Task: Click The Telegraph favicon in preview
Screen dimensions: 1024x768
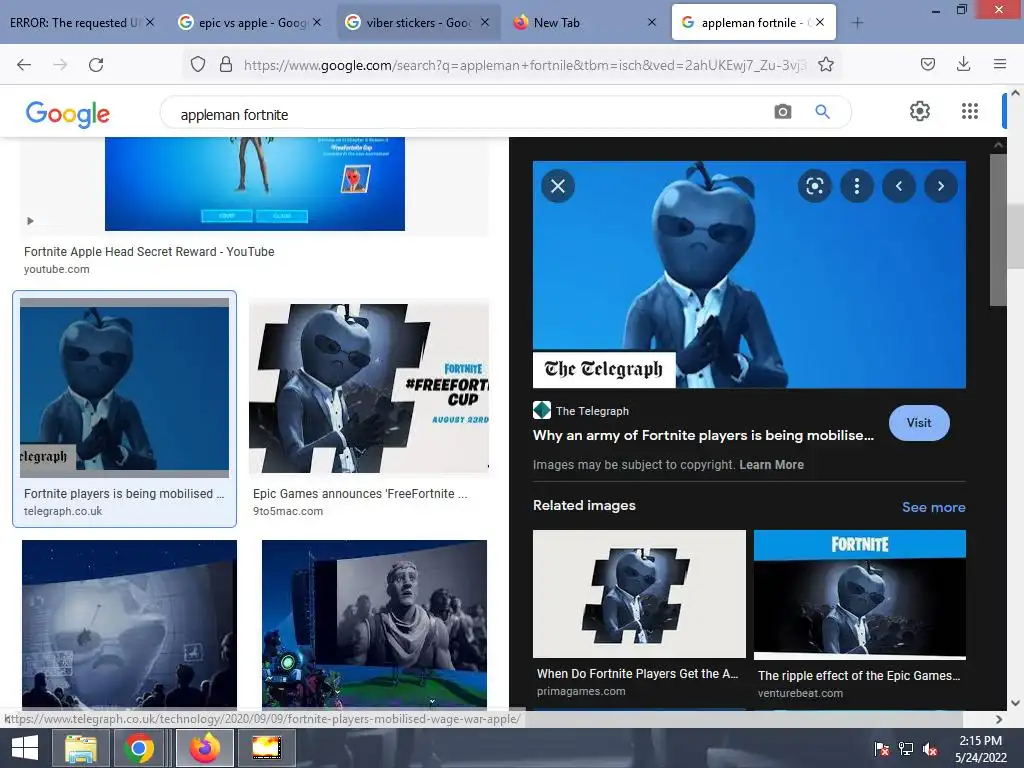Action: click(542, 410)
